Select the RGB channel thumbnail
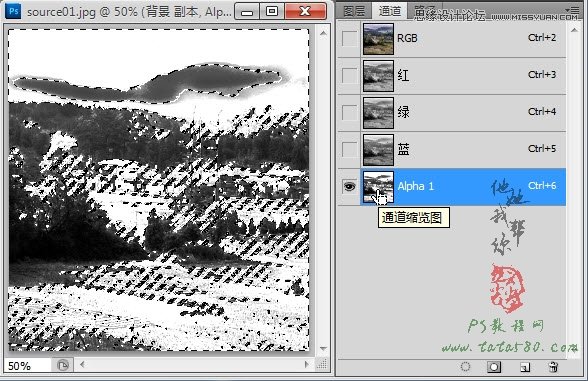 tap(378, 39)
